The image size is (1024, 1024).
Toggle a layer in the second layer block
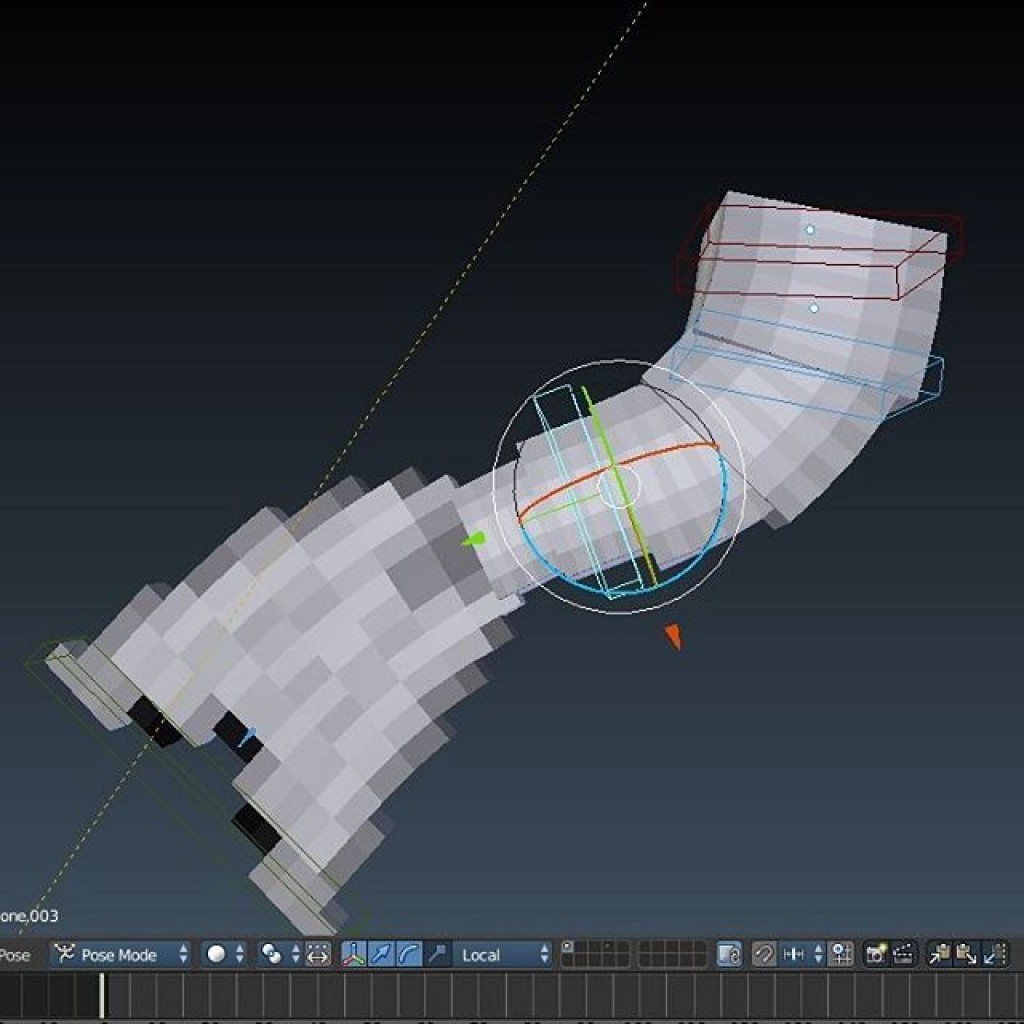(650, 948)
